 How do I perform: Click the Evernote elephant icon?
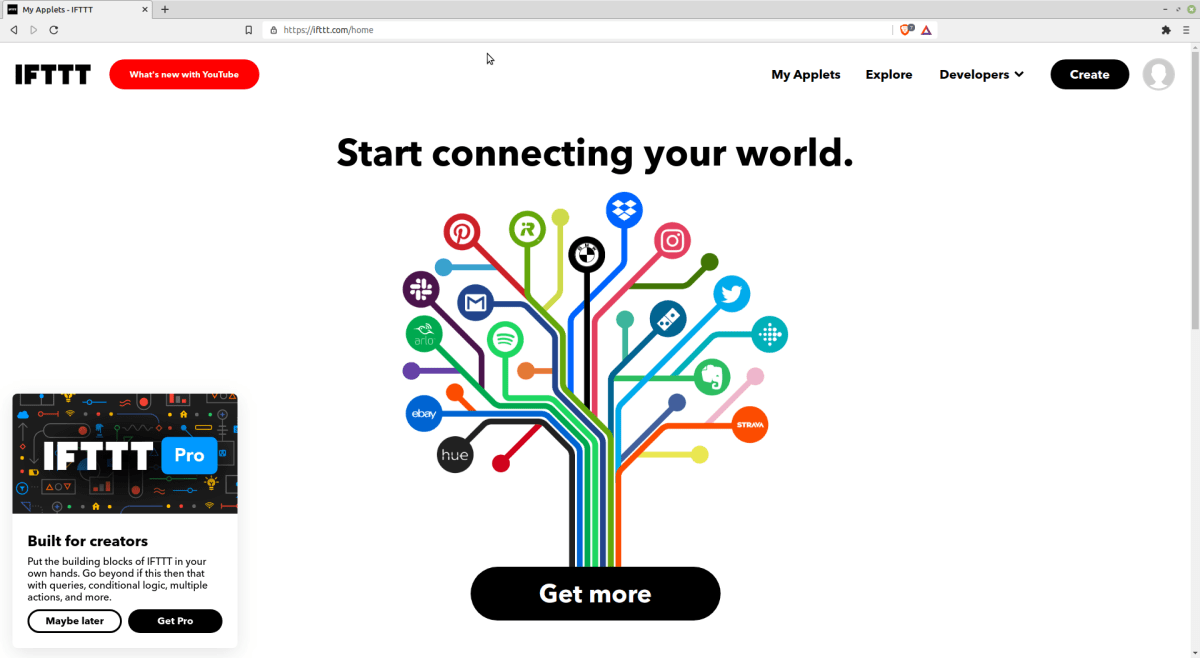712,377
